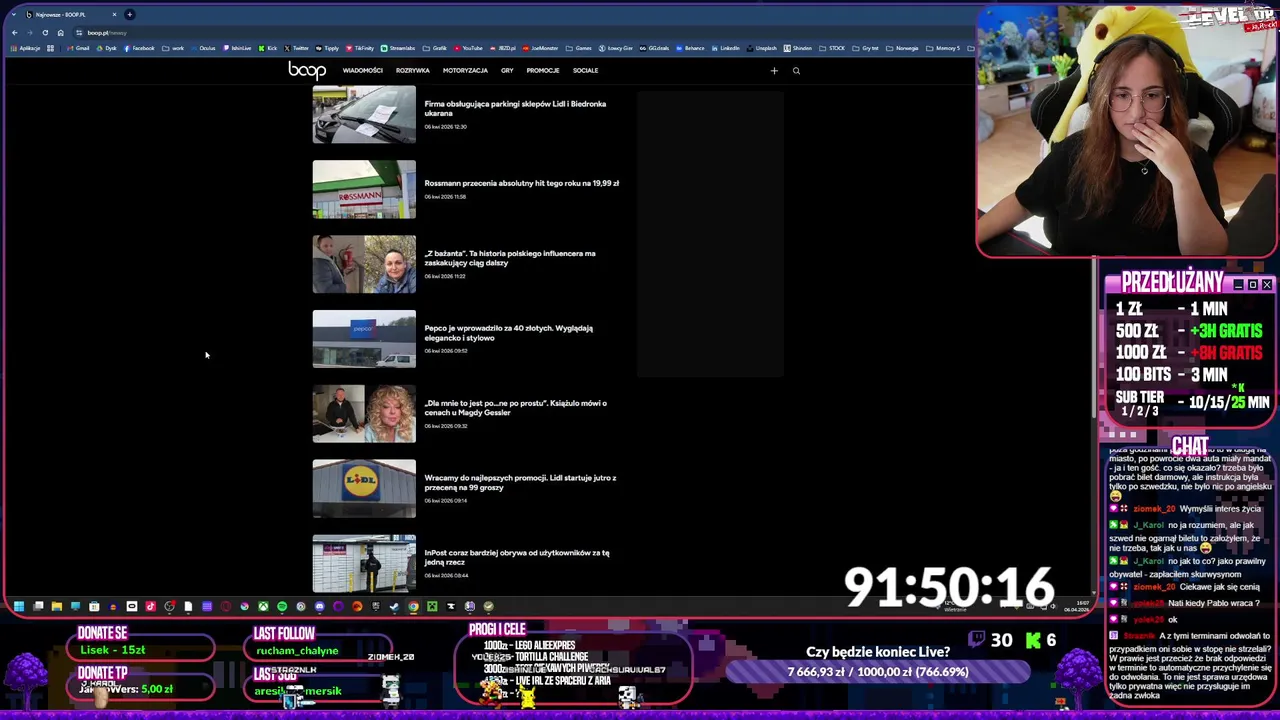Open the JoeMonster bookmark

point(540,48)
